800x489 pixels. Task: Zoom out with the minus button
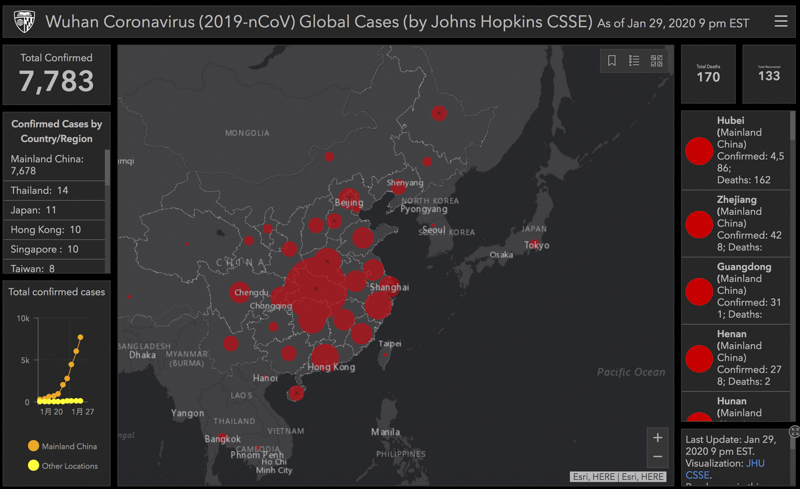coord(657,457)
